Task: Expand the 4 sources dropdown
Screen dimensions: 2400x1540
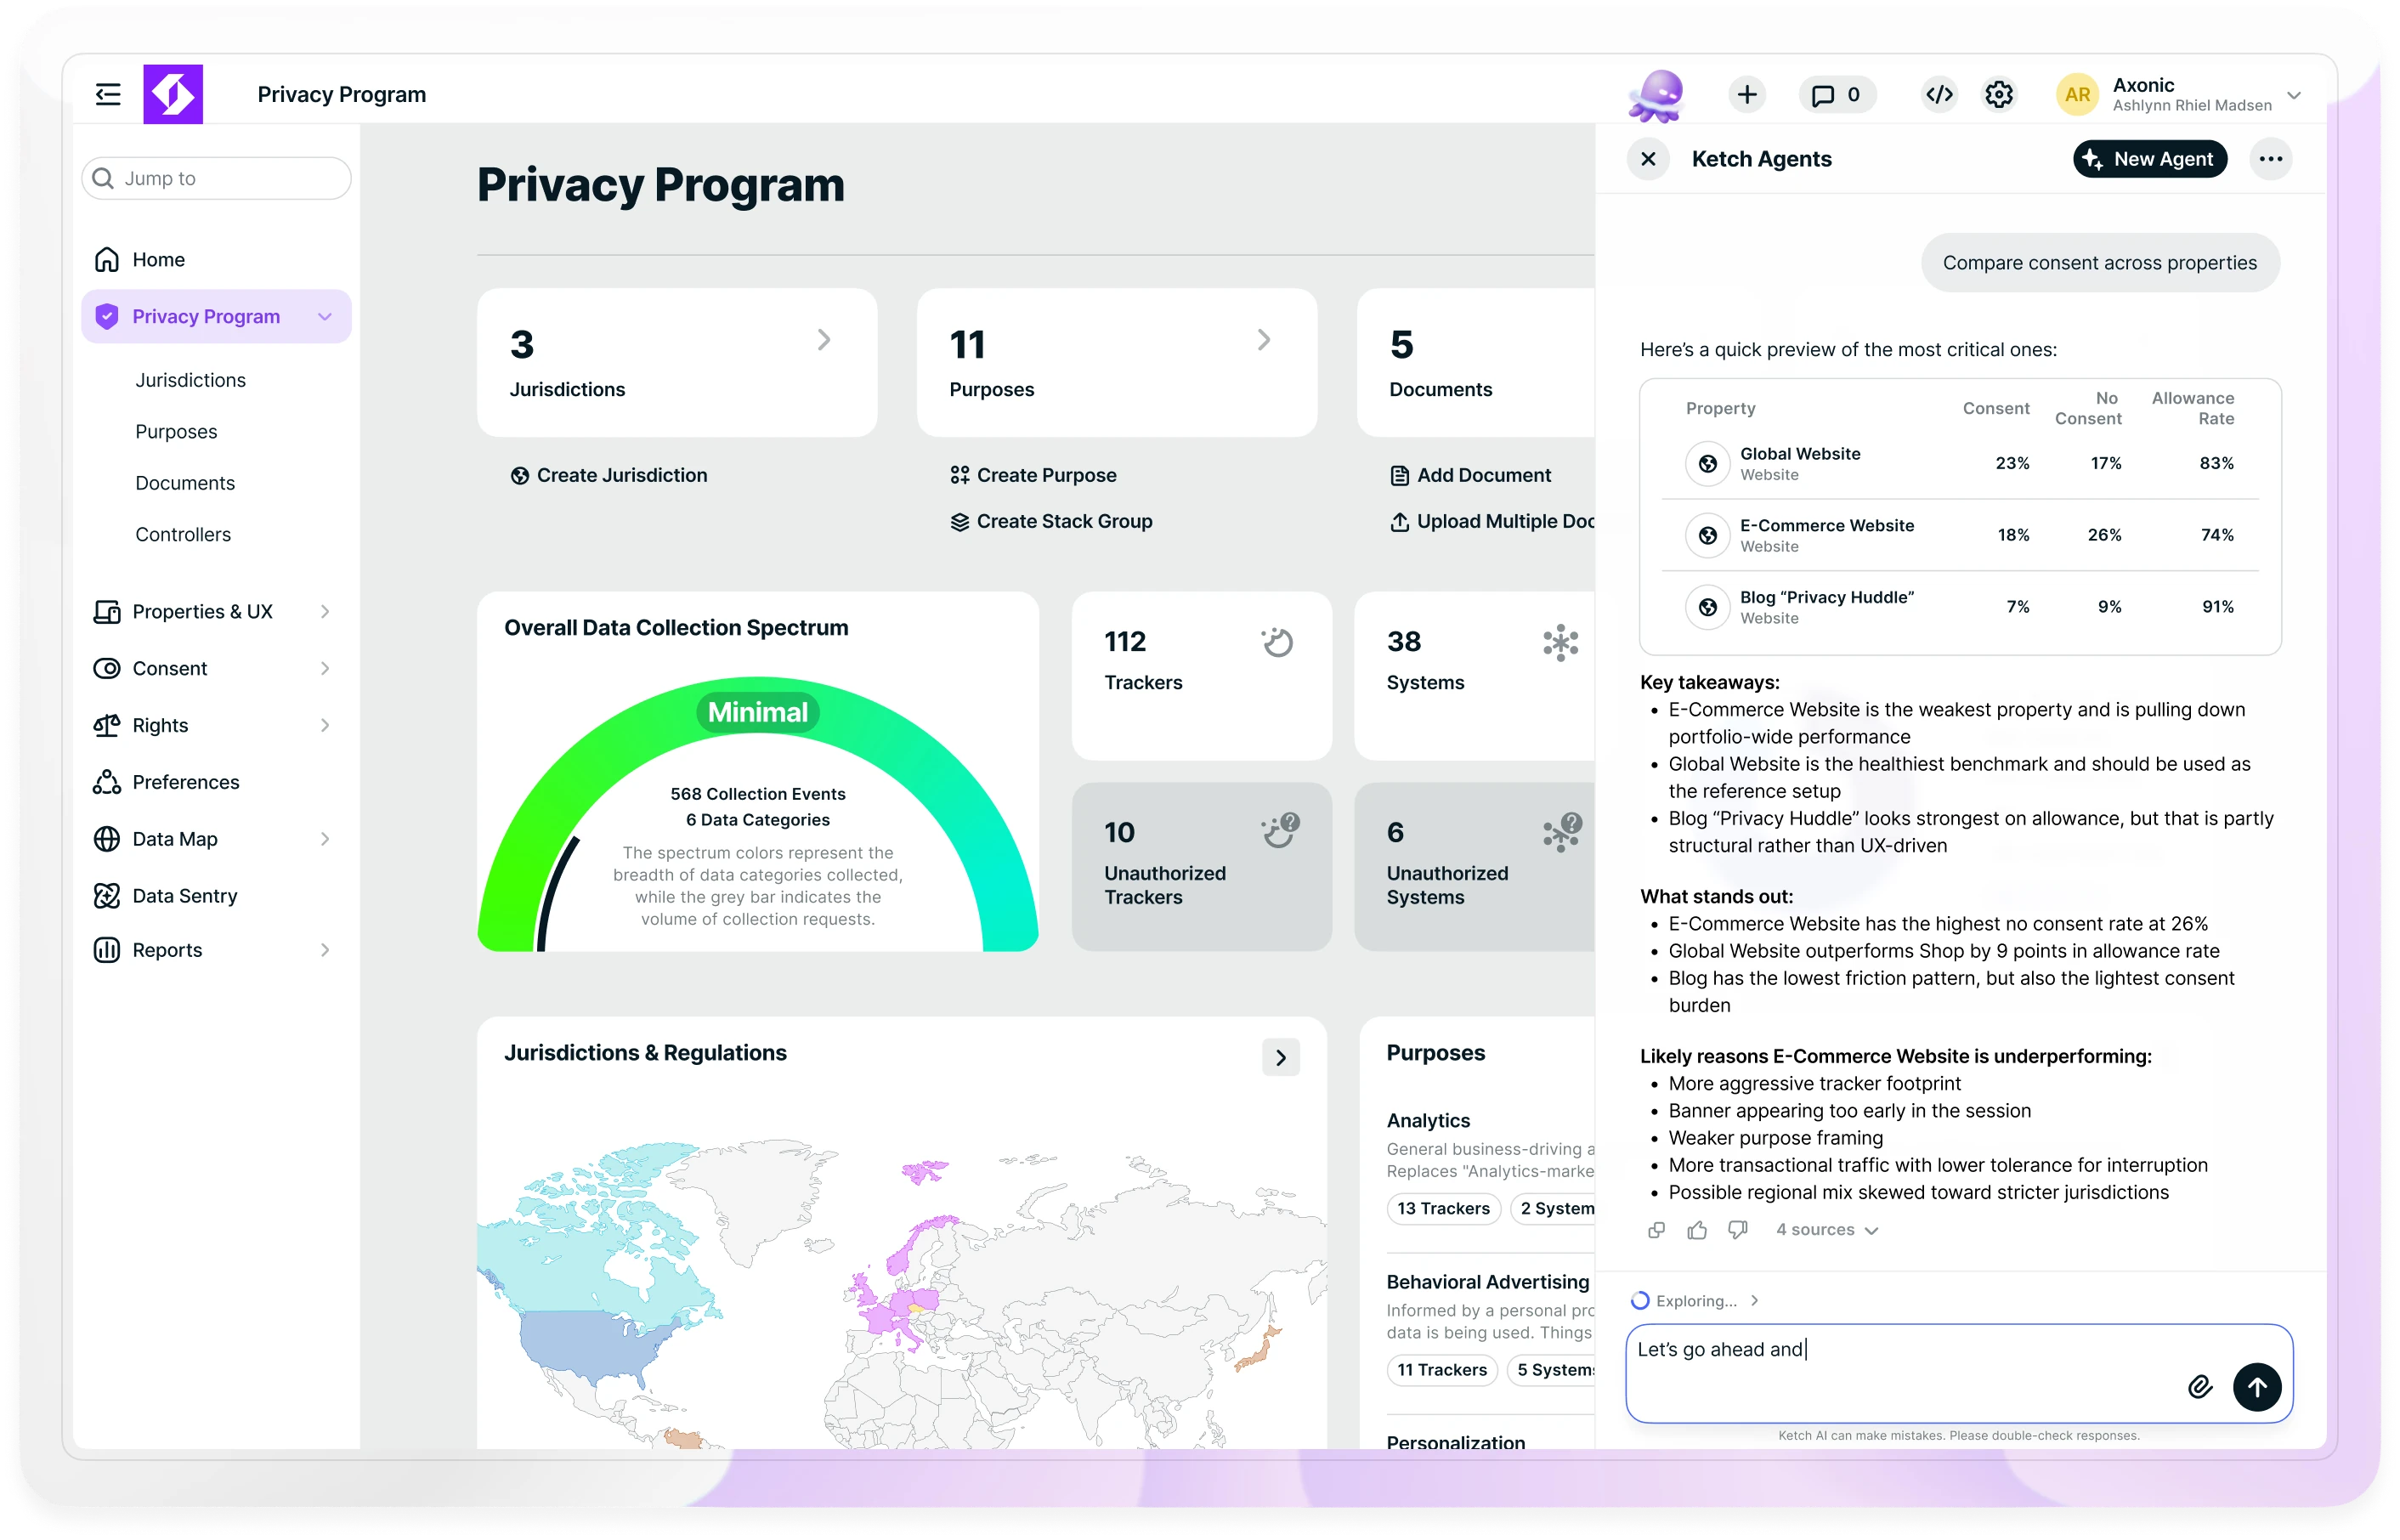Action: click(x=1827, y=1230)
